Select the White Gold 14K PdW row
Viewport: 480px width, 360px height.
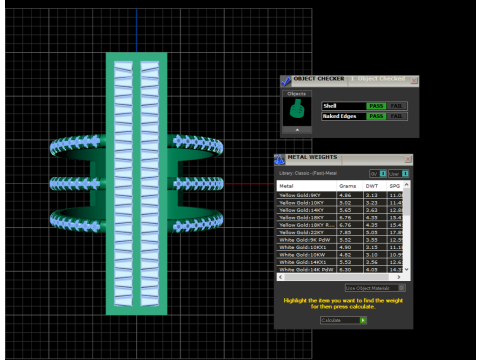(x=340, y=269)
